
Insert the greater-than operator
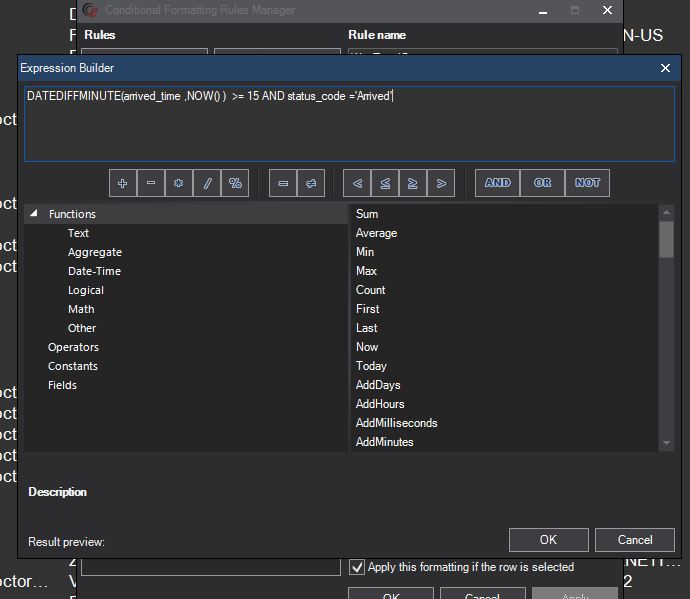tap(441, 183)
